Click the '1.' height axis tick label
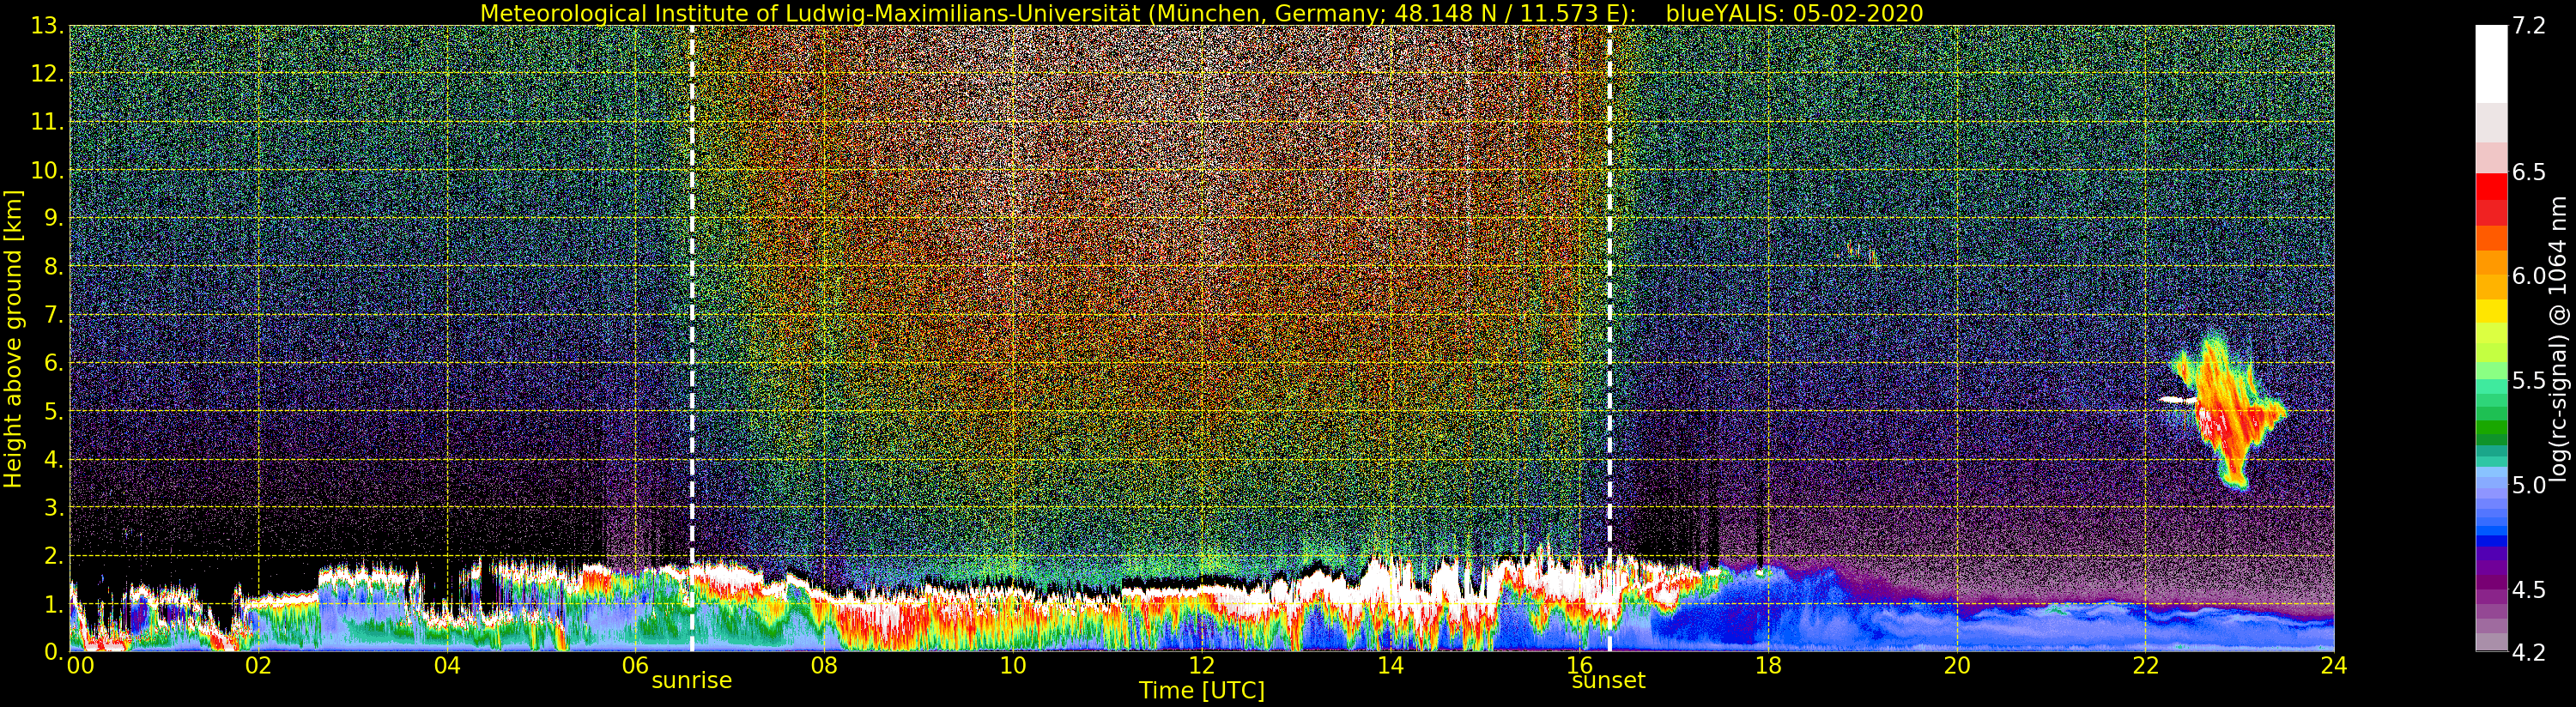Image resolution: width=2576 pixels, height=707 pixels. tap(53, 603)
